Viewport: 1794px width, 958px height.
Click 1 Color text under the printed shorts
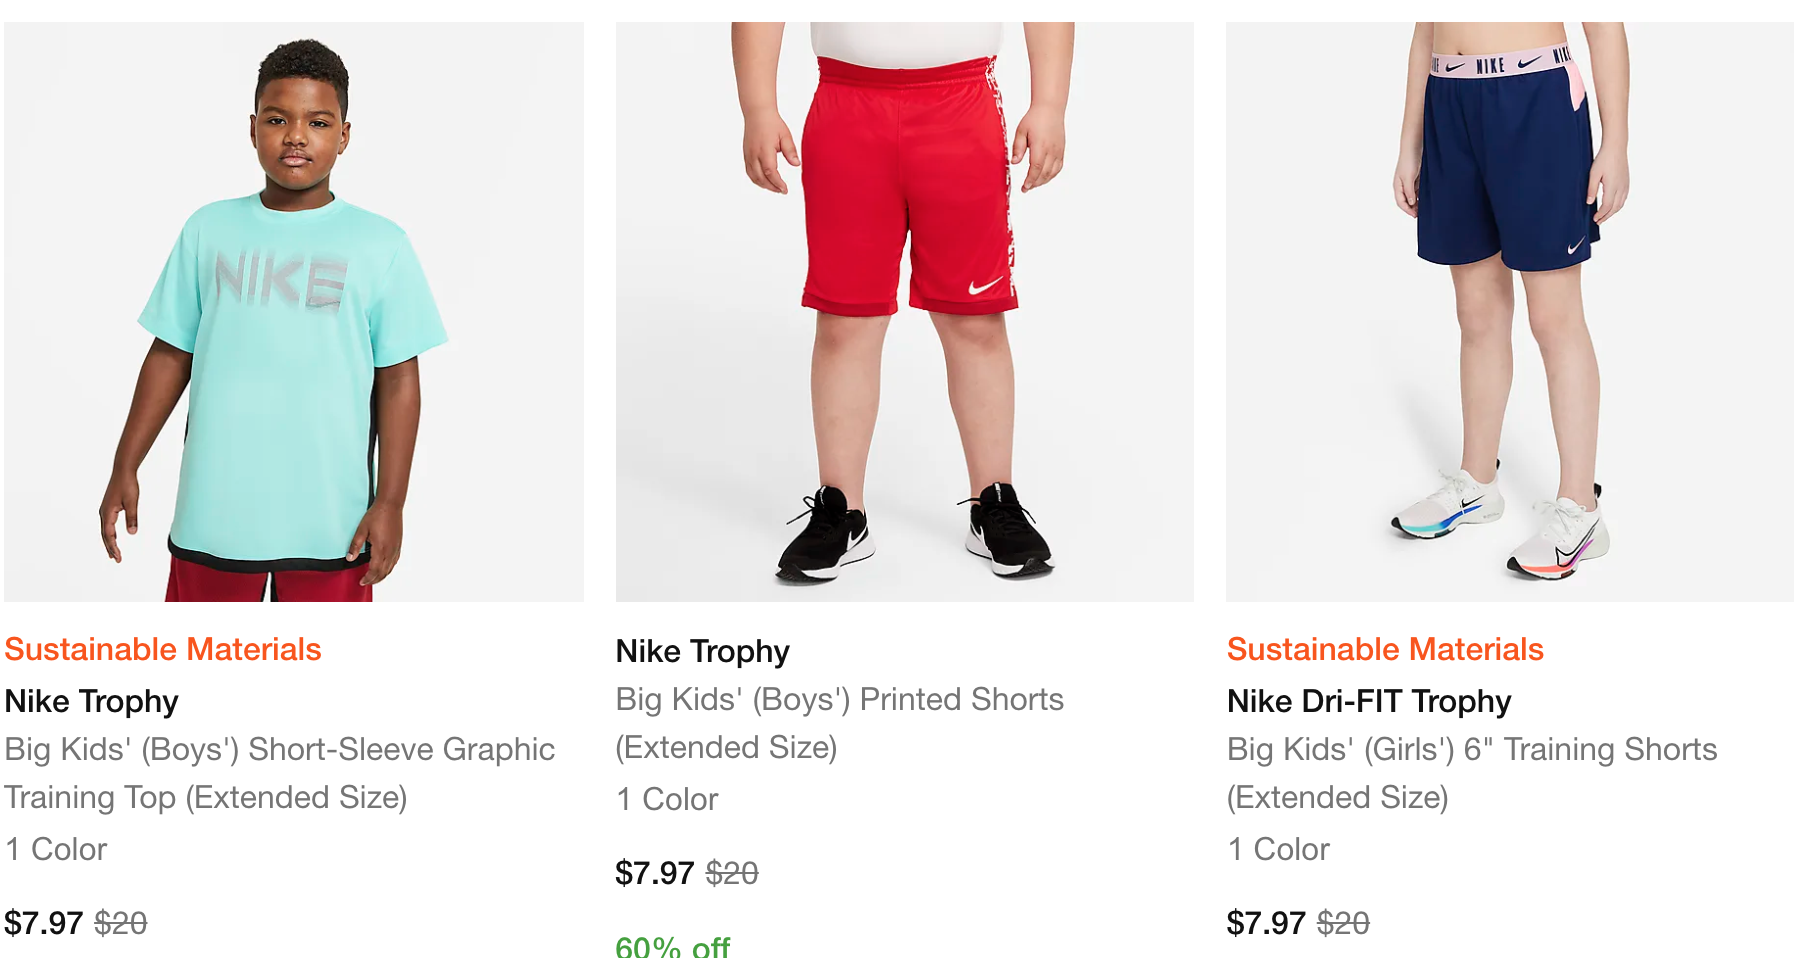coord(668,799)
